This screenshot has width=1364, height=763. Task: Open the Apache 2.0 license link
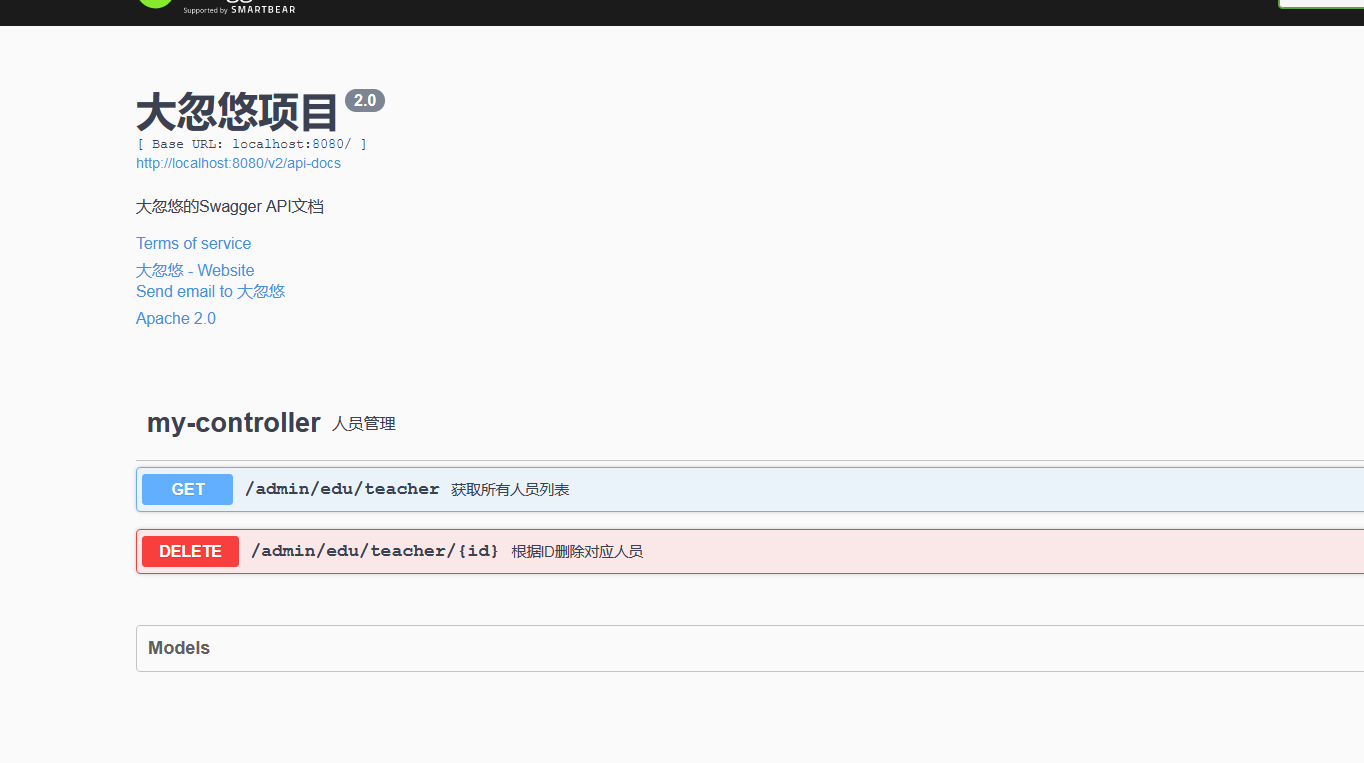(176, 318)
